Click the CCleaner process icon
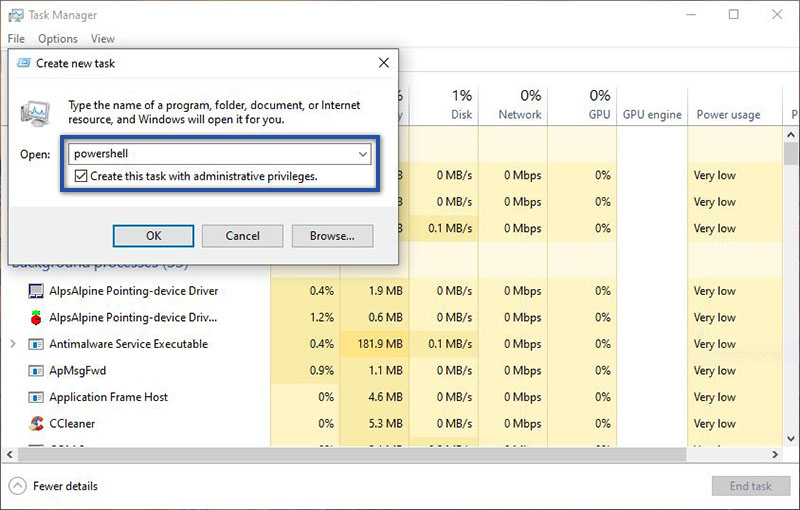The width and height of the screenshot is (800, 510). (37, 423)
